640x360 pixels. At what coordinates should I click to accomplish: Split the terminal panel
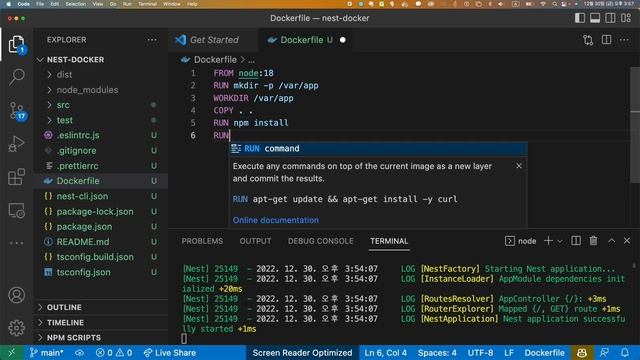(x=576, y=241)
